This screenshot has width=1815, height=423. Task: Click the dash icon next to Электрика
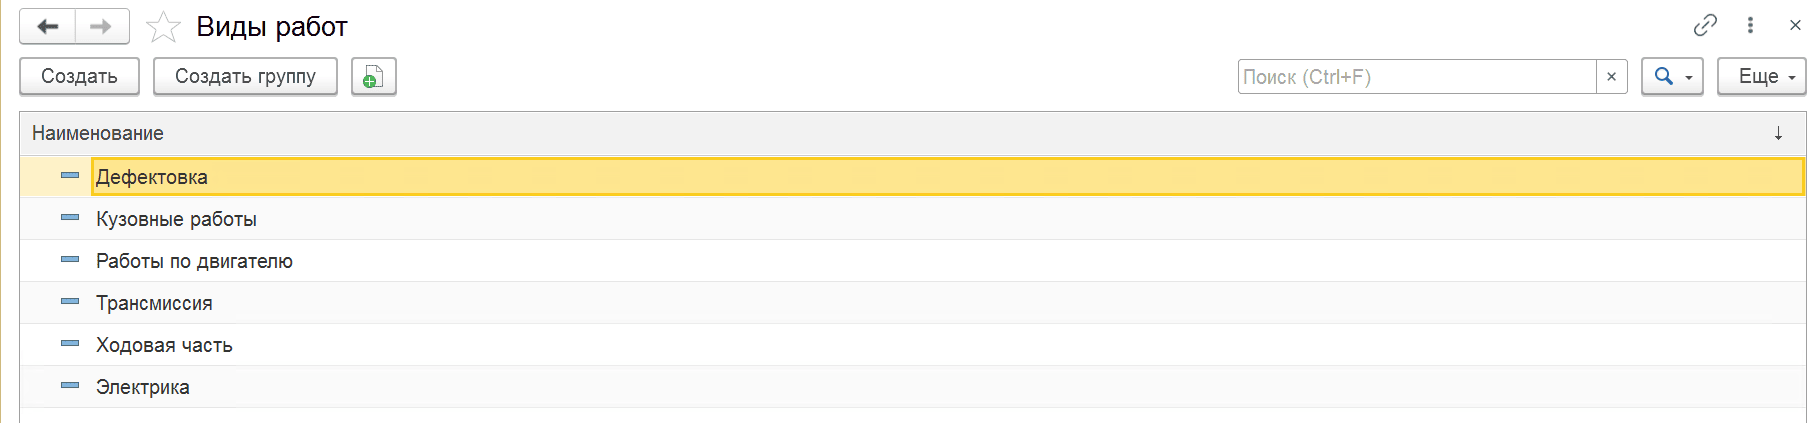70,386
